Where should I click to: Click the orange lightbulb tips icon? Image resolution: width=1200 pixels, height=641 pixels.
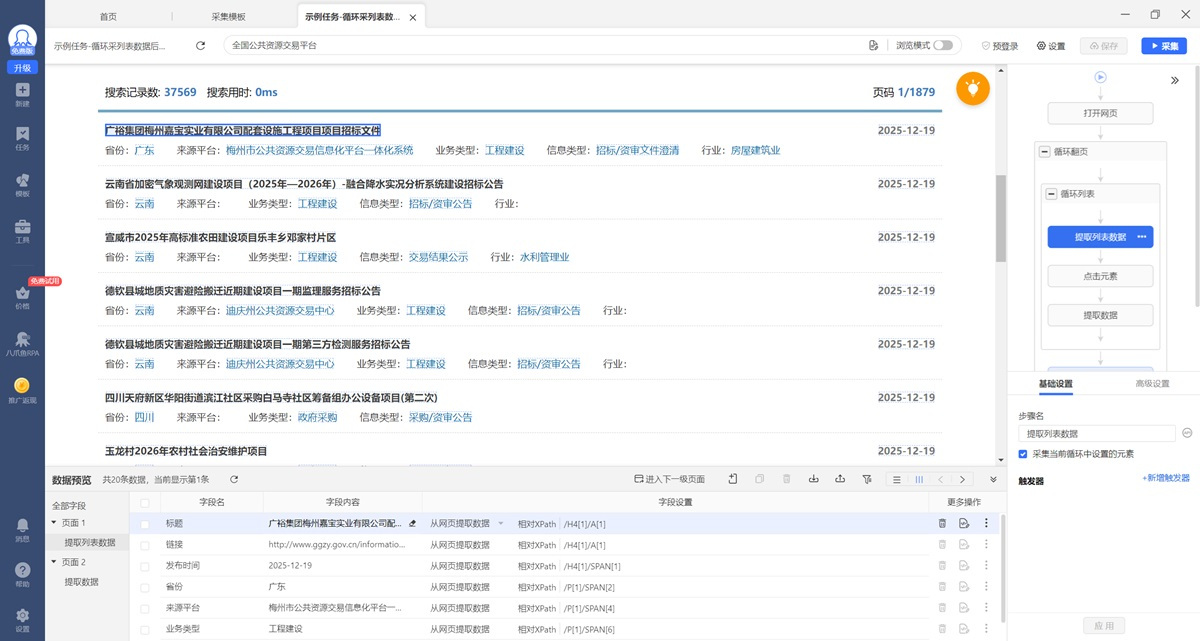972,89
